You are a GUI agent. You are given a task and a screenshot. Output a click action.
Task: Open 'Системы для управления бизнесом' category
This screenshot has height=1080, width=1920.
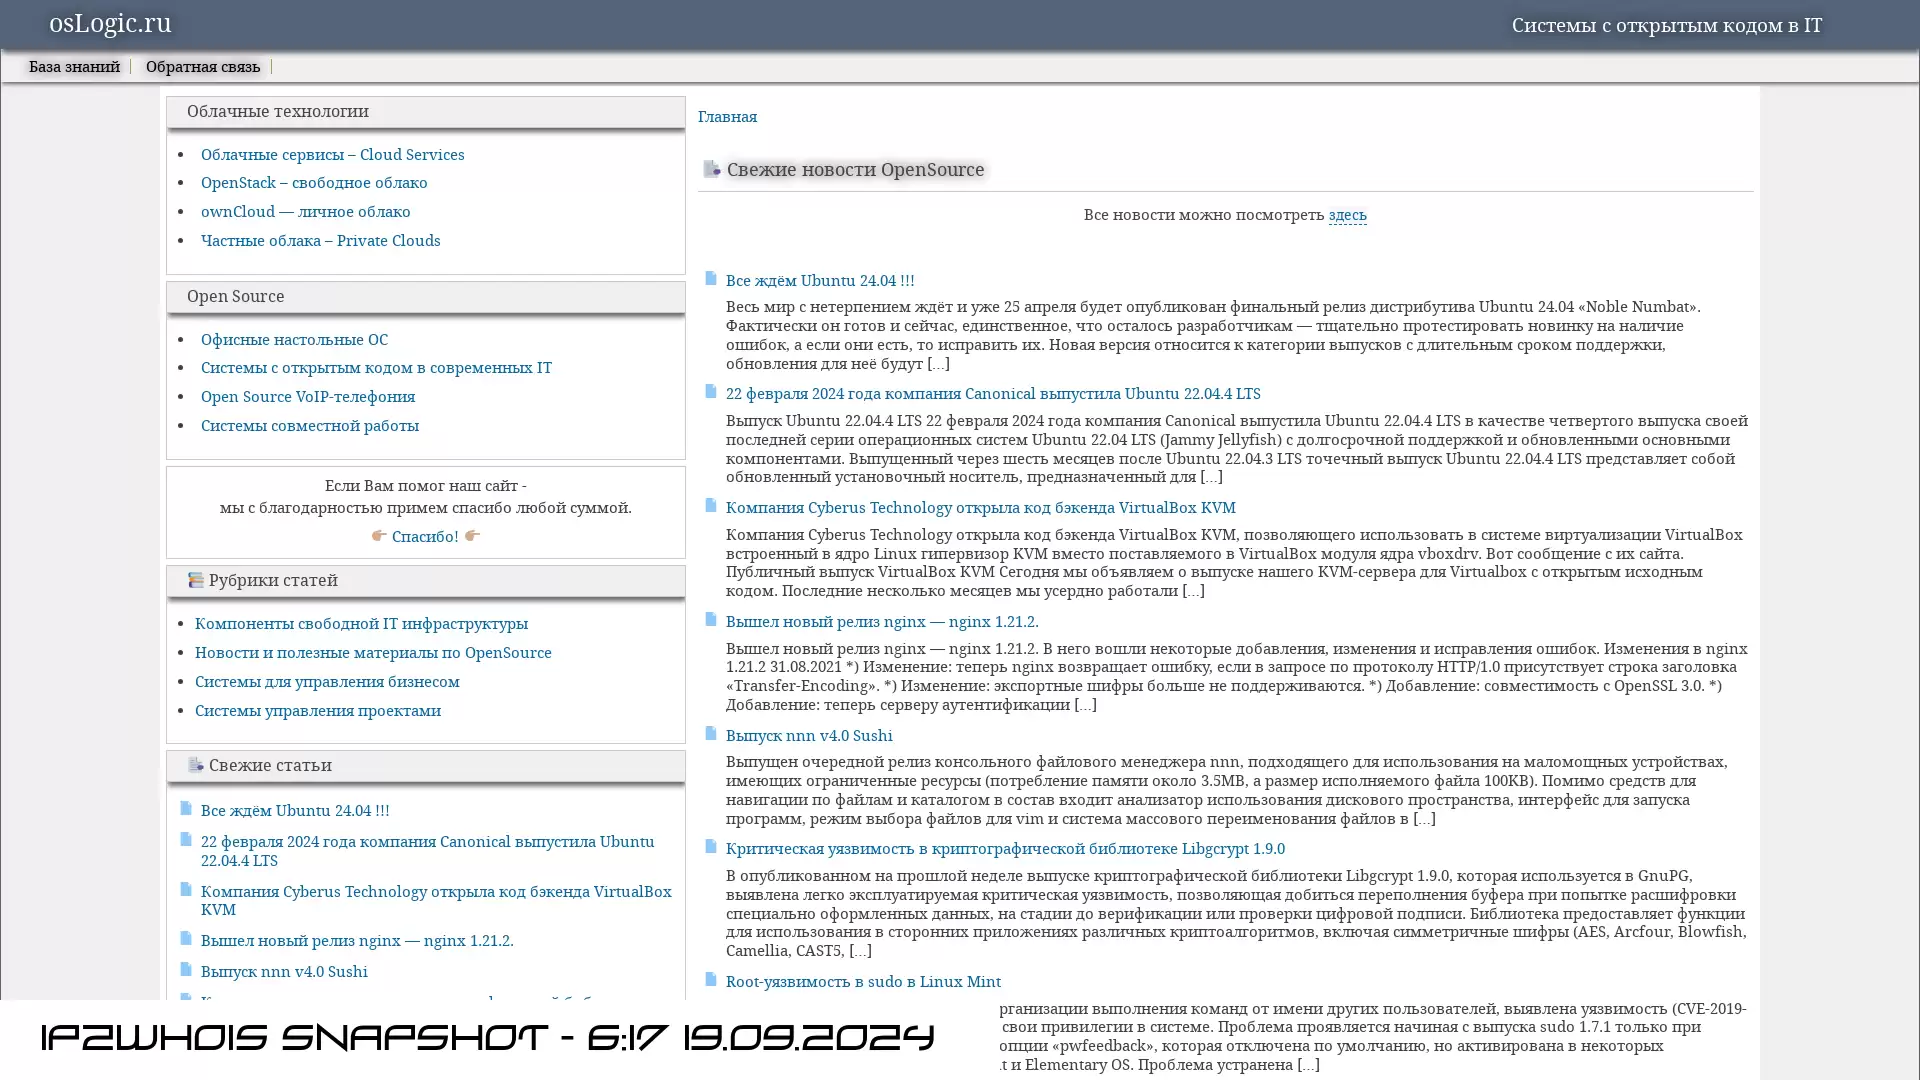tap(327, 682)
